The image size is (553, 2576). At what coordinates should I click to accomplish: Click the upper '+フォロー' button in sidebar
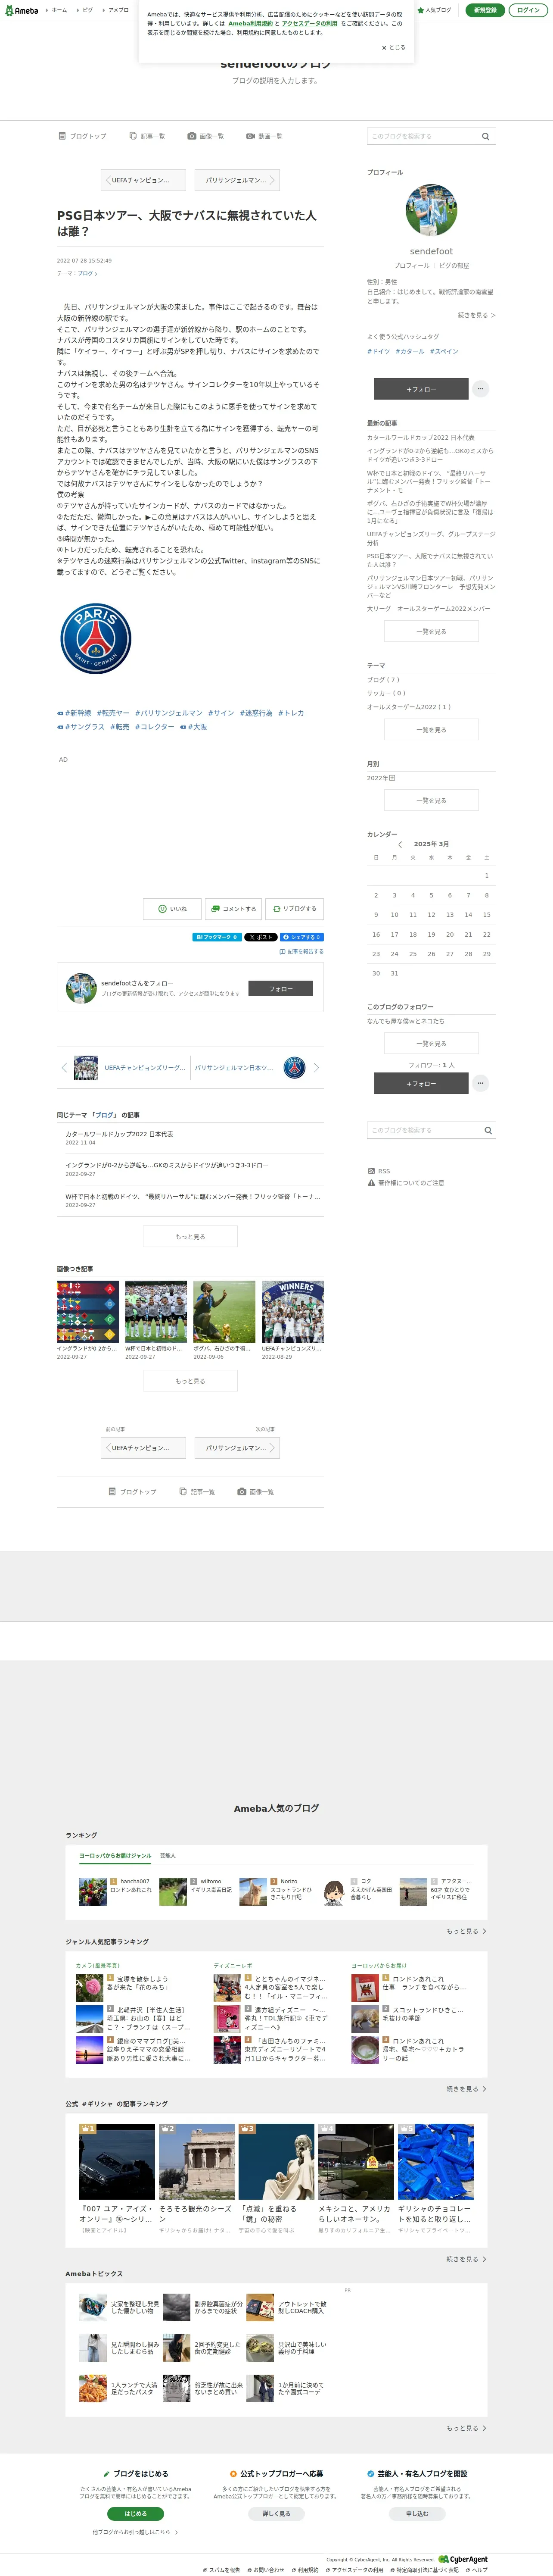(421, 389)
